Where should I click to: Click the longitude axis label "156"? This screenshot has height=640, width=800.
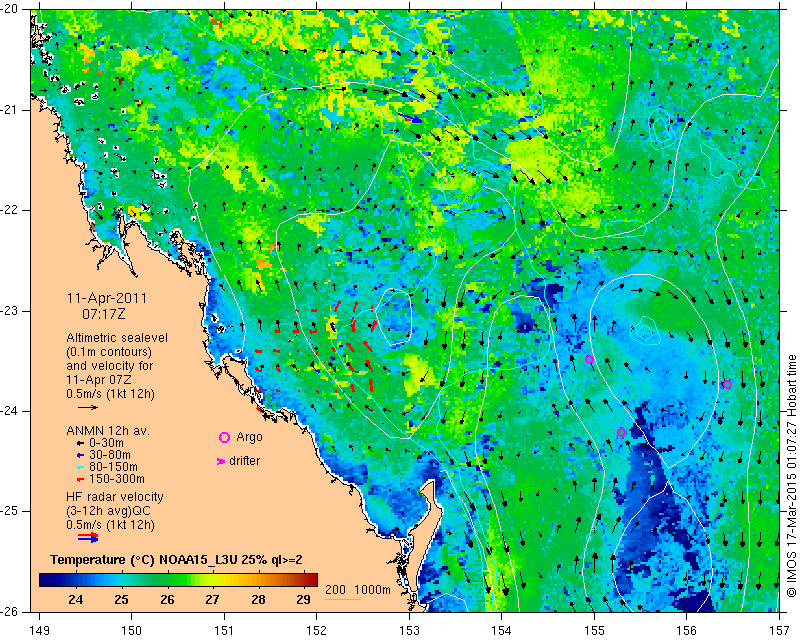pos(687,631)
